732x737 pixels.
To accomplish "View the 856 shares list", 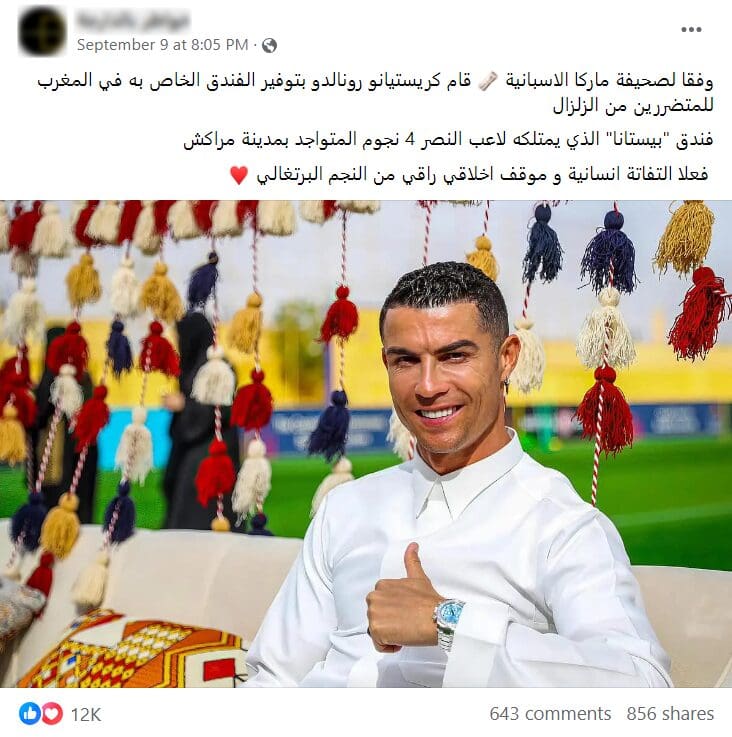I will coord(670,713).
